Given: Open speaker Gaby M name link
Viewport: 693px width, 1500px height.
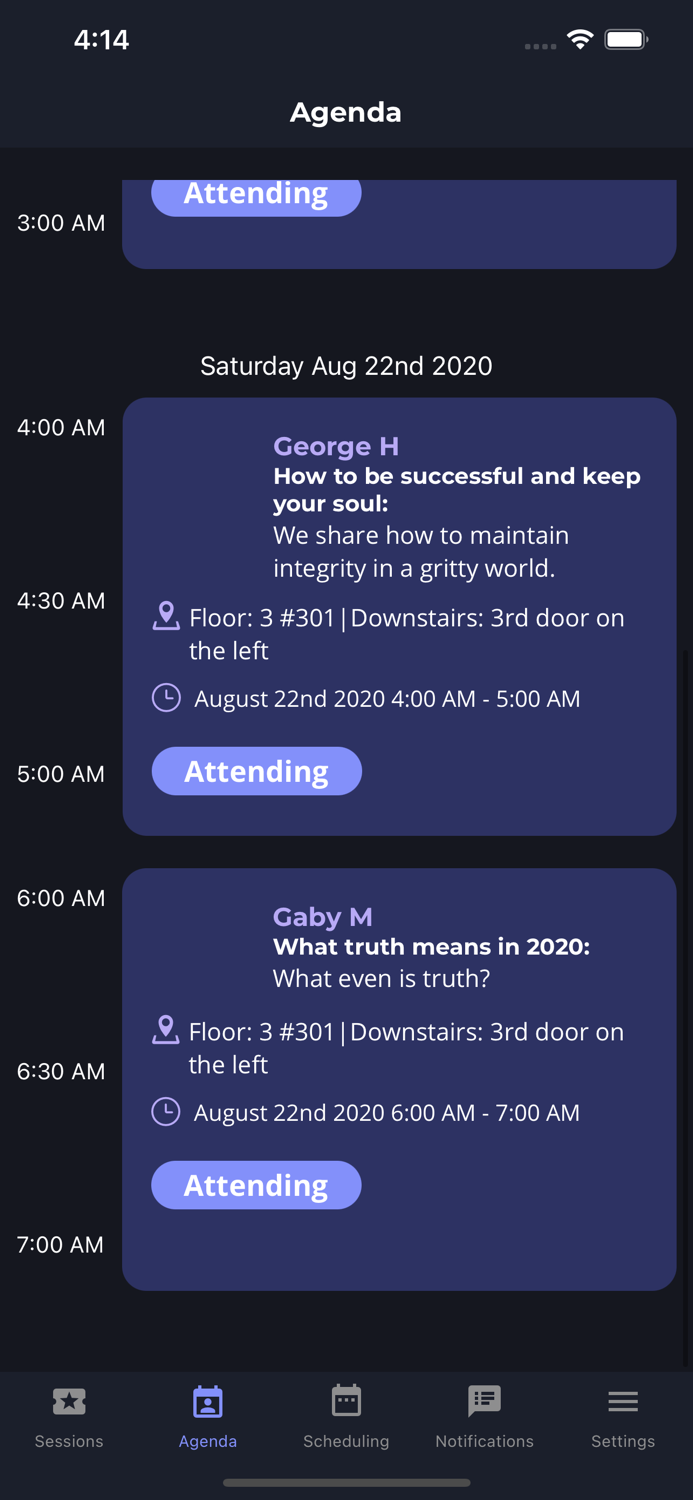Looking at the screenshot, I should [x=322, y=916].
